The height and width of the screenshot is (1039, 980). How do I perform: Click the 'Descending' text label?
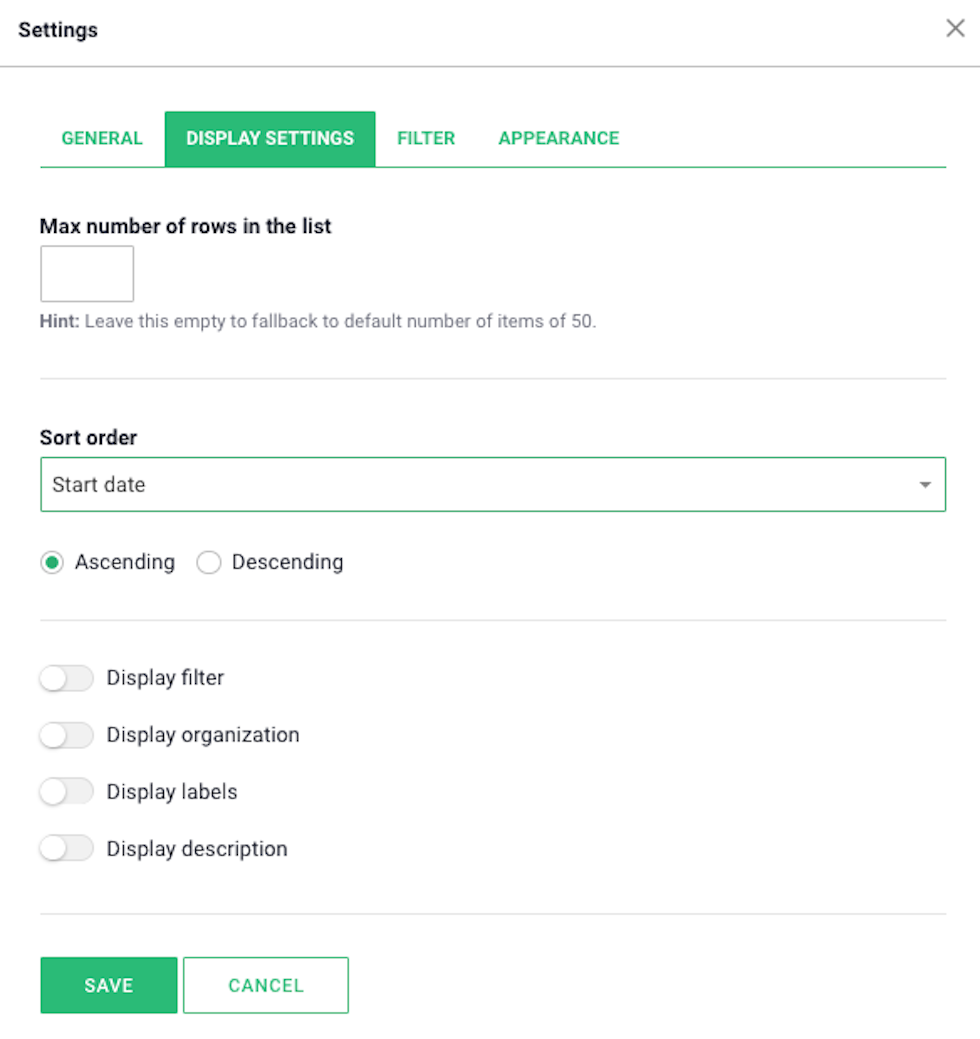(x=288, y=562)
